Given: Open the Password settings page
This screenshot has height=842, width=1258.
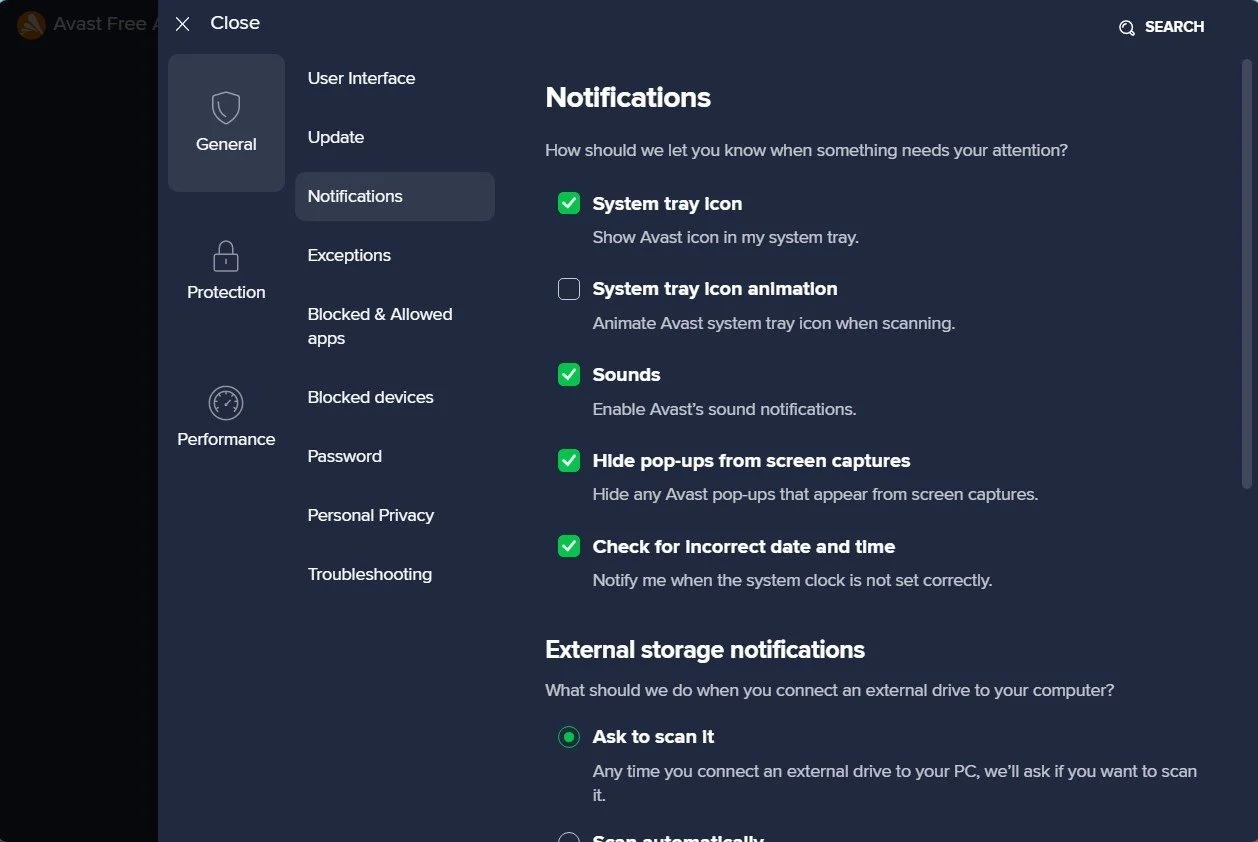Looking at the screenshot, I should click(344, 456).
